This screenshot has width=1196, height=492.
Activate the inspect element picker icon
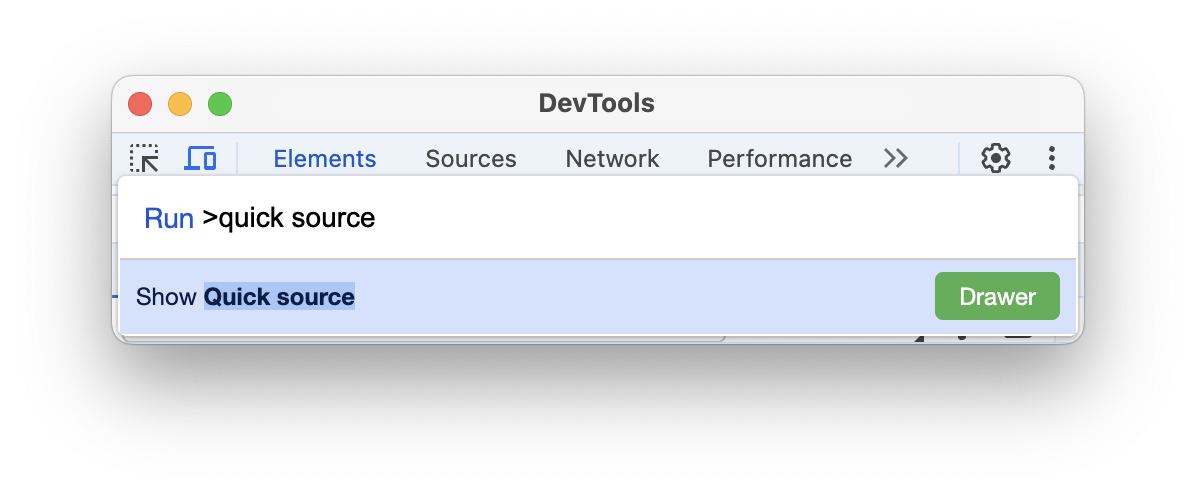point(145,158)
